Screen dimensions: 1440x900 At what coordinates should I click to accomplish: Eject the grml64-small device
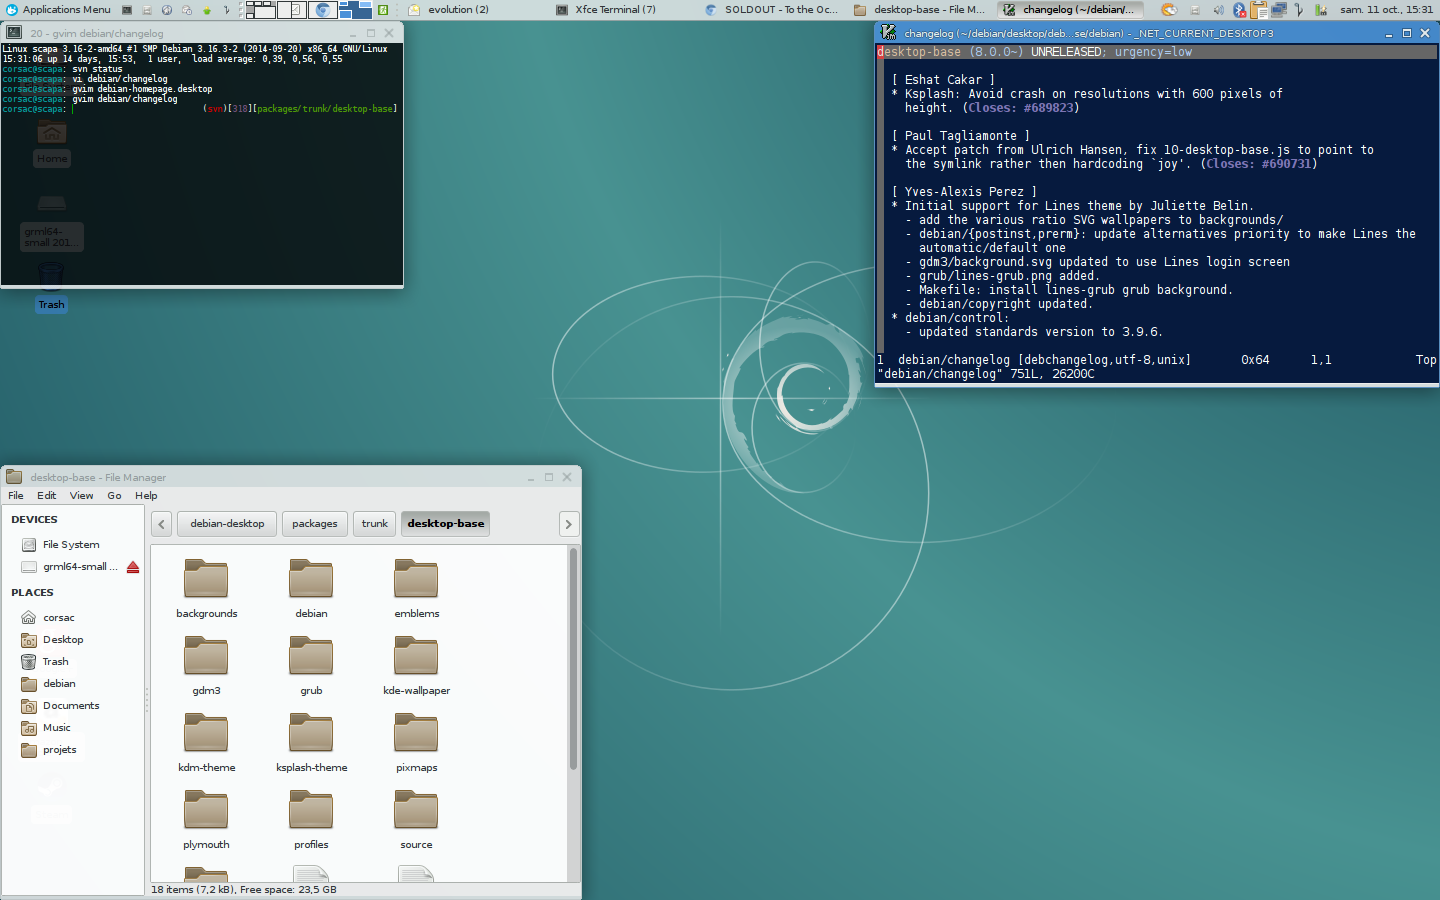133,567
